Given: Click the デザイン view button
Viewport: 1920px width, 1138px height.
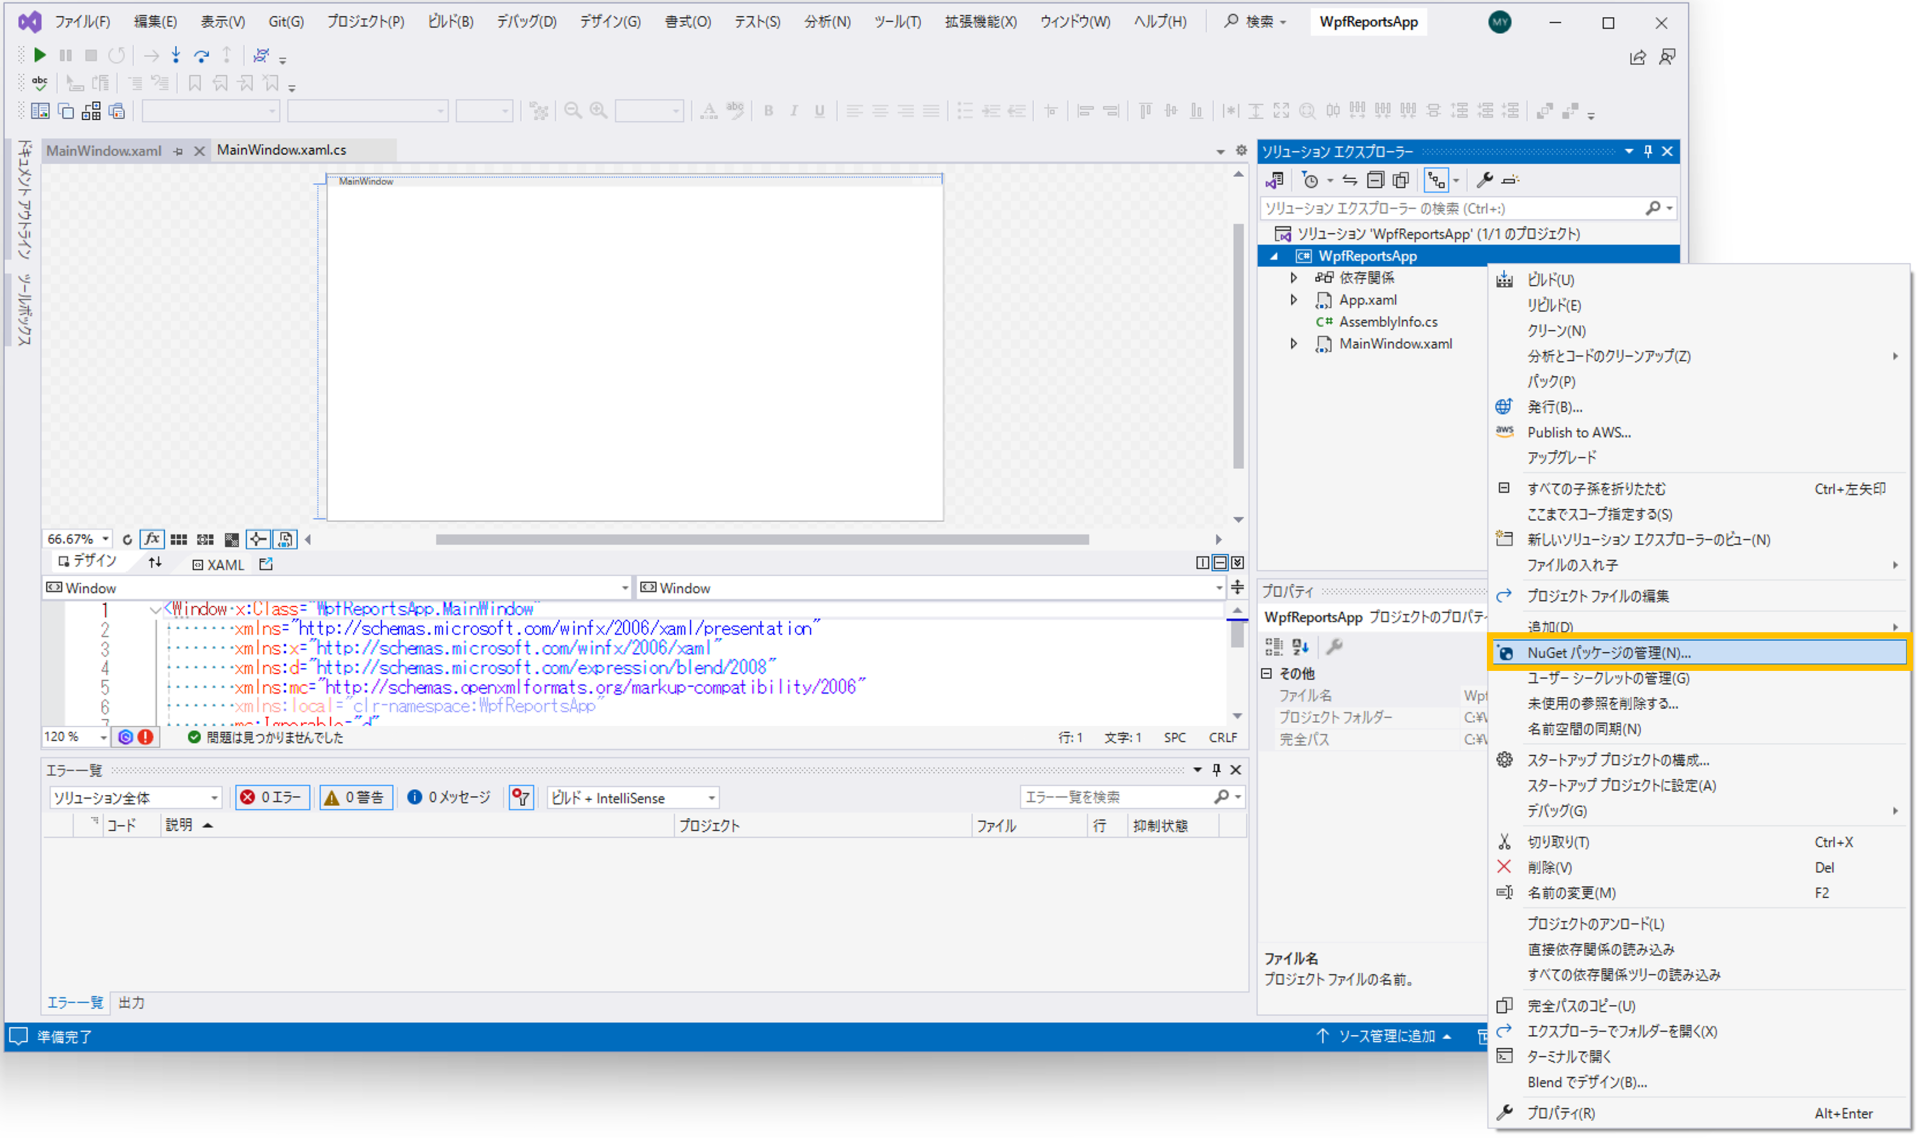Looking at the screenshot, I should (x=88, y=562).
